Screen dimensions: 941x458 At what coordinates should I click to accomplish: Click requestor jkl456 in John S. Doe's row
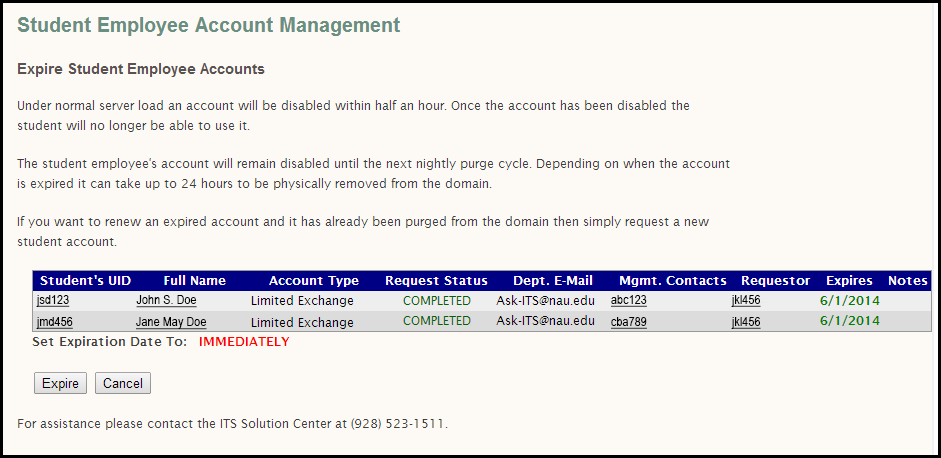click(746, 300)
